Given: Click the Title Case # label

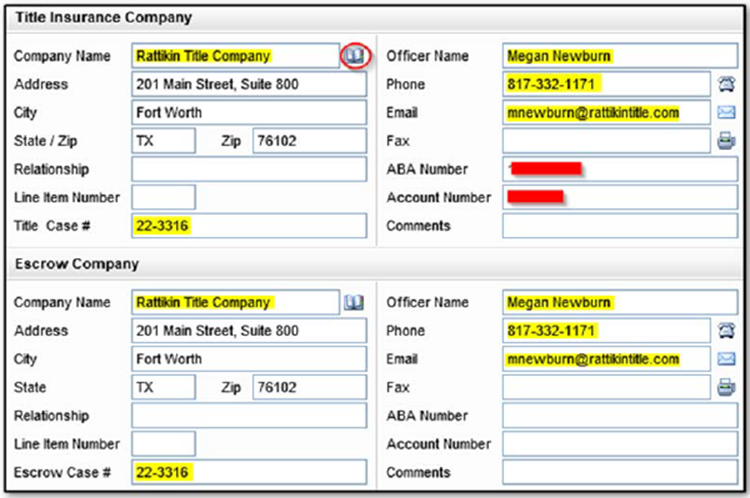Looking at the screenshot, I should tap(52, 226).
